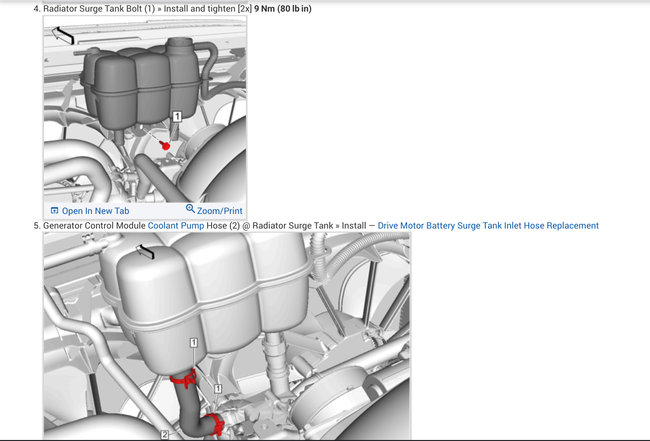The width and height of the screenshot is (650, 441).
Task: Click callout 2 in the hose diagram
Action: pyautogui.click(x=164, y=434)
